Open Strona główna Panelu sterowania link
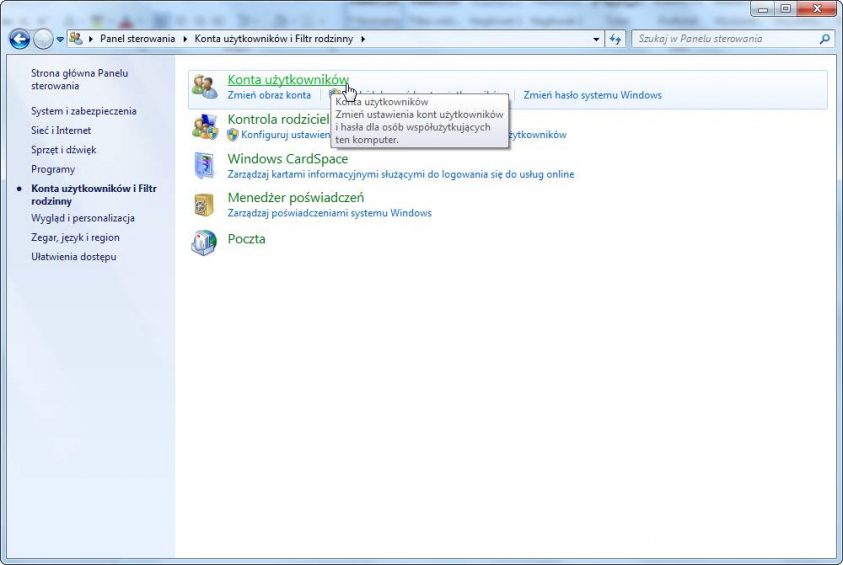Viewport: 843px width, 565px height. pyautogui.click(x=79, y=80)
